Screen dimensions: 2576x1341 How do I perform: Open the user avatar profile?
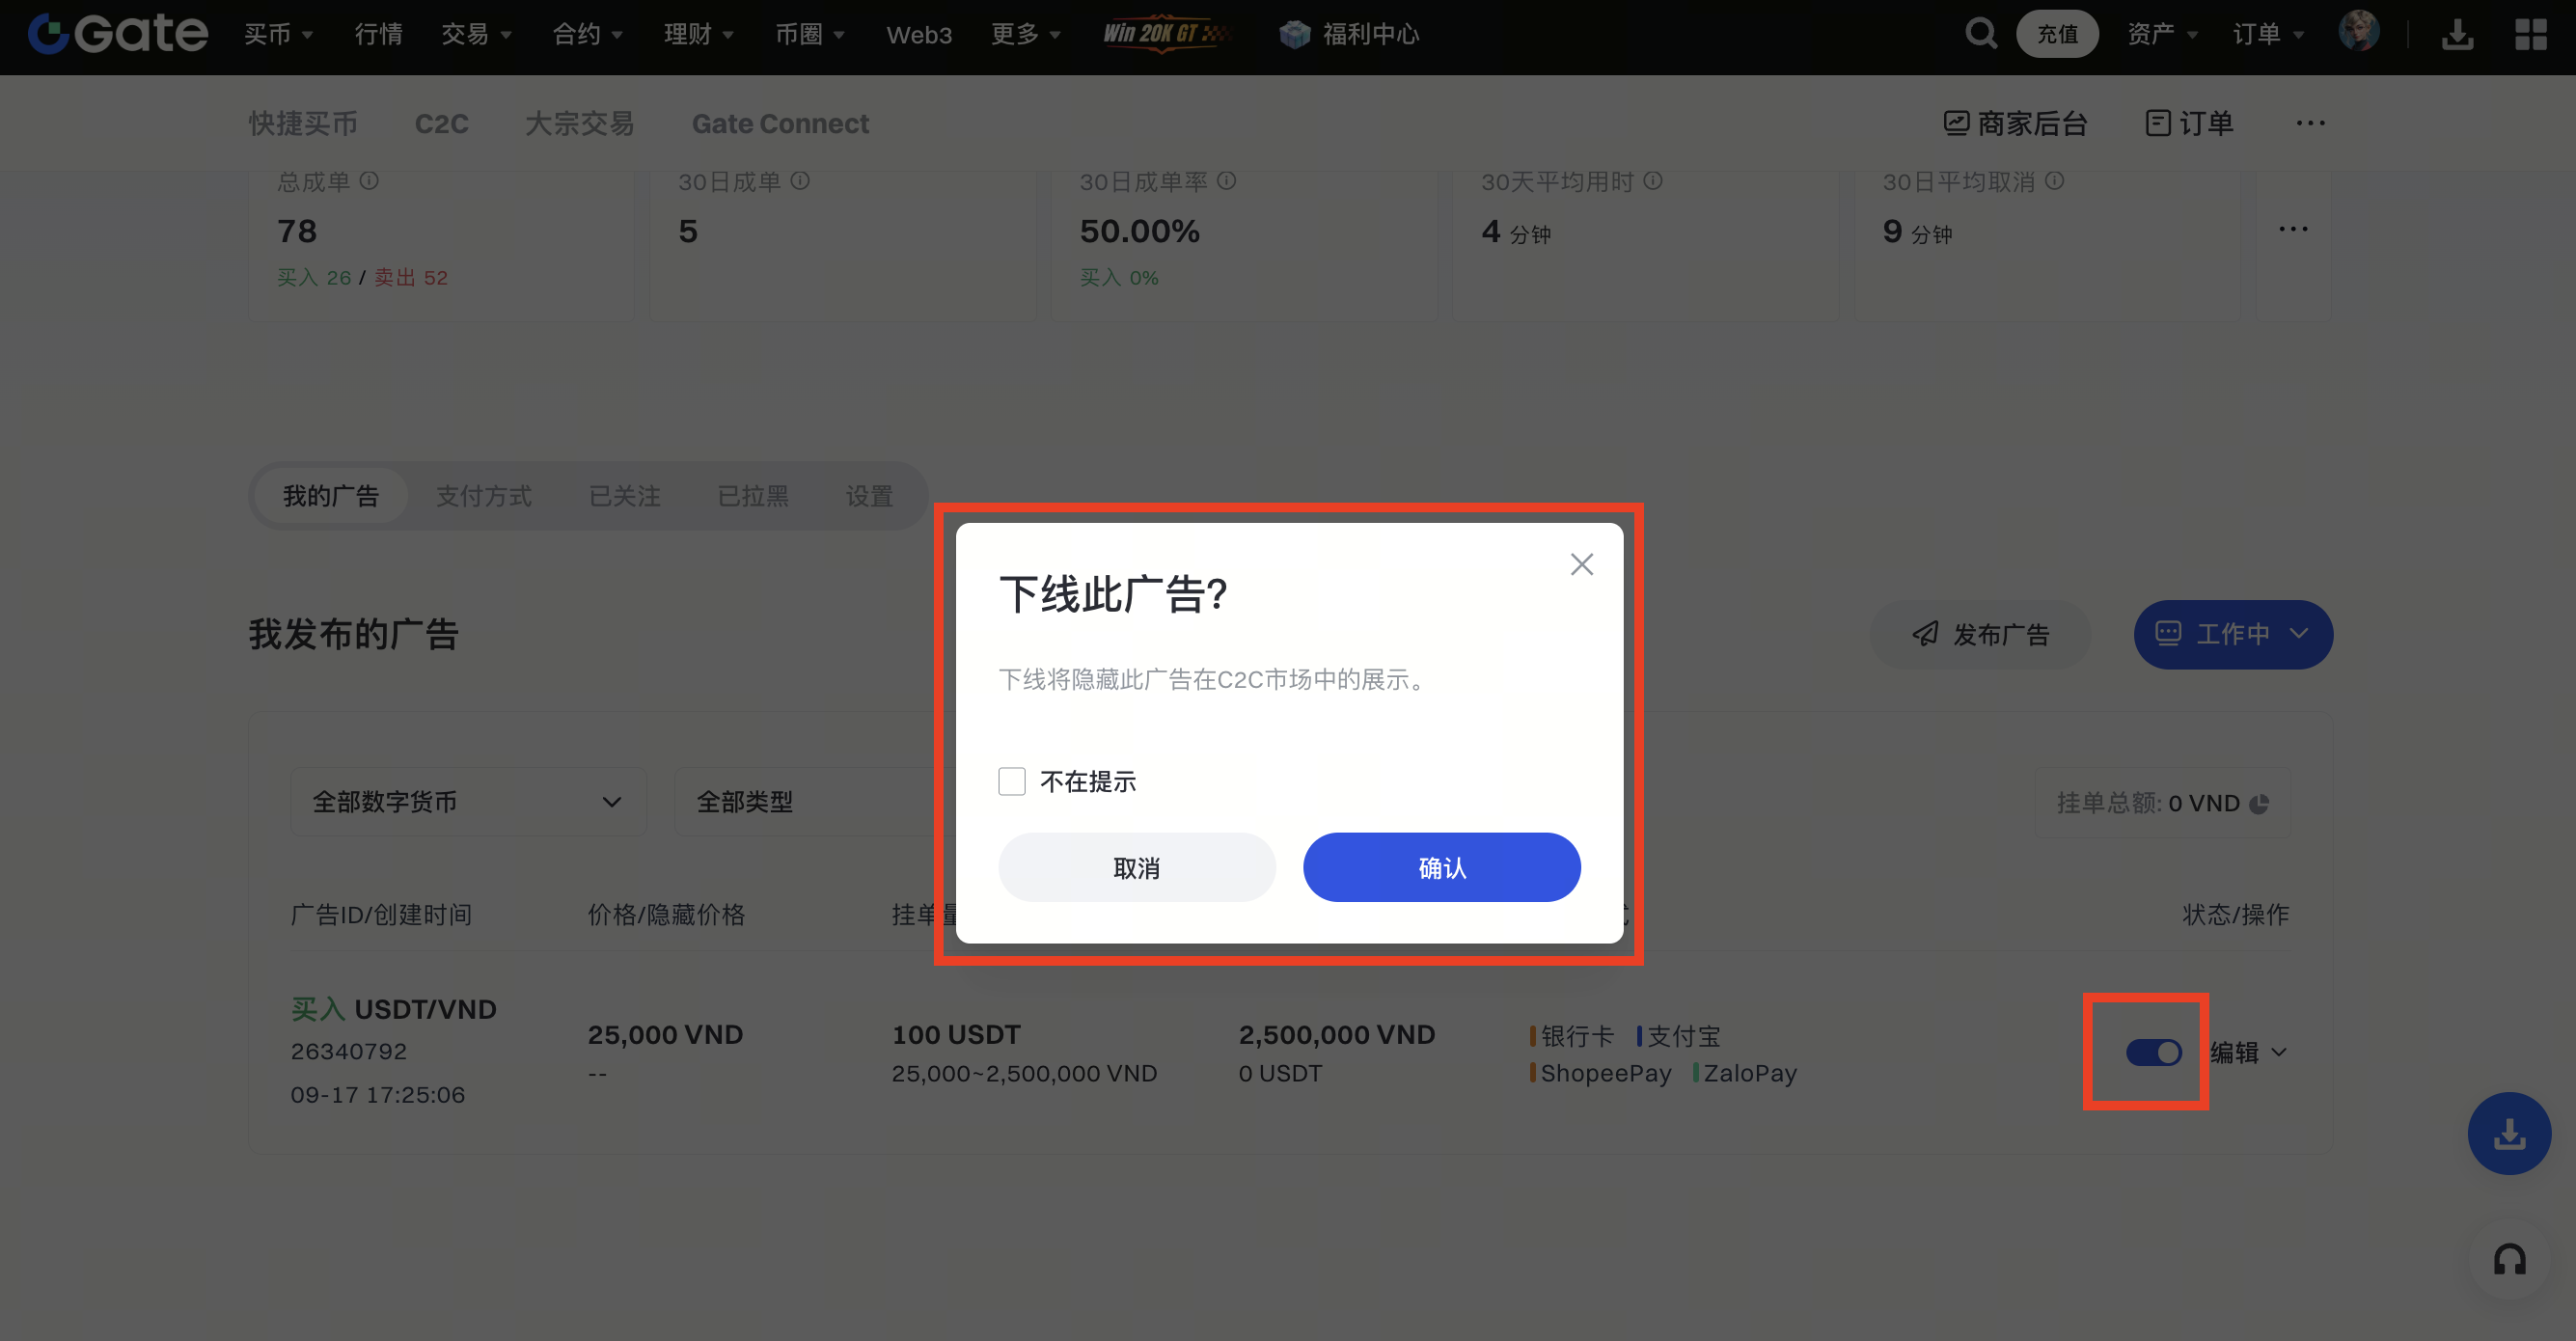(2358, 31)
